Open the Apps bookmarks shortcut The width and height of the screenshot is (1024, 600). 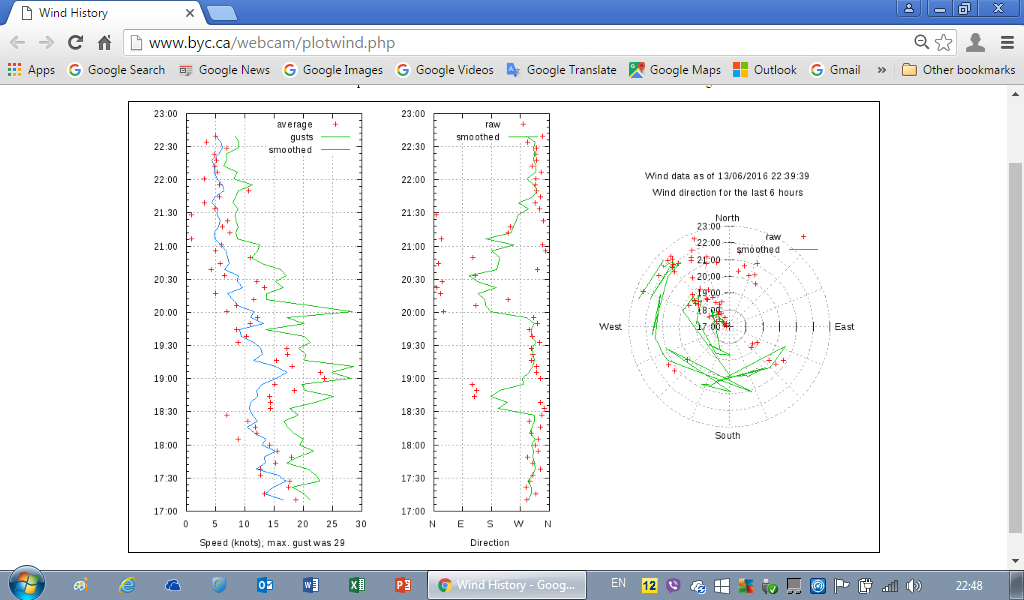[x=31, y=70]
